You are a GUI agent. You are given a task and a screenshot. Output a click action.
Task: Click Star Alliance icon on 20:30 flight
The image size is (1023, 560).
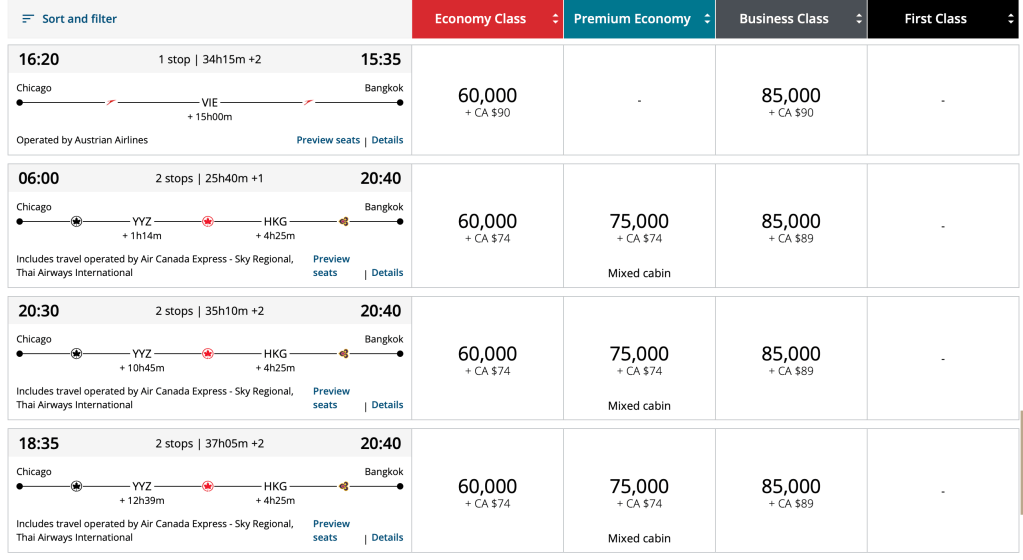[x=77, y=353]
